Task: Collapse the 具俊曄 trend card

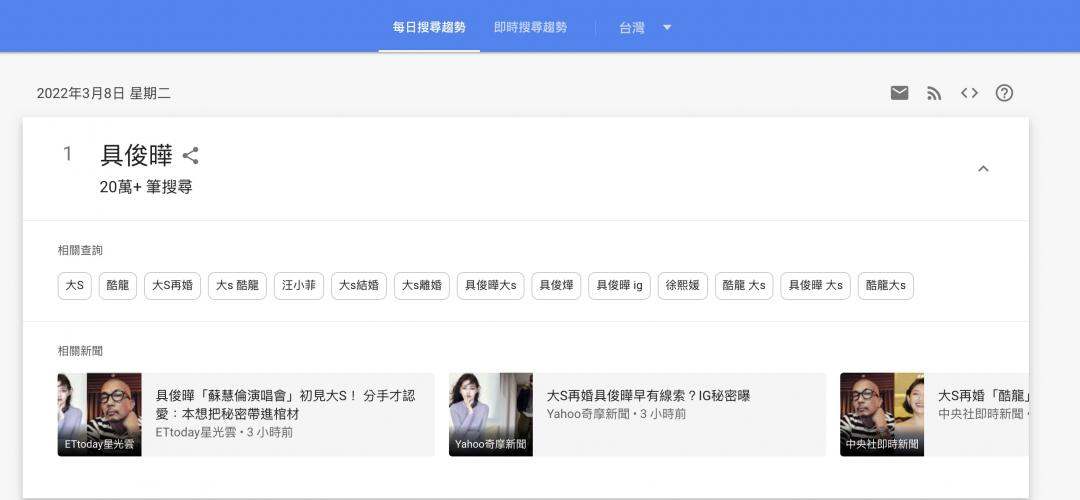Action: pos(982,169)
